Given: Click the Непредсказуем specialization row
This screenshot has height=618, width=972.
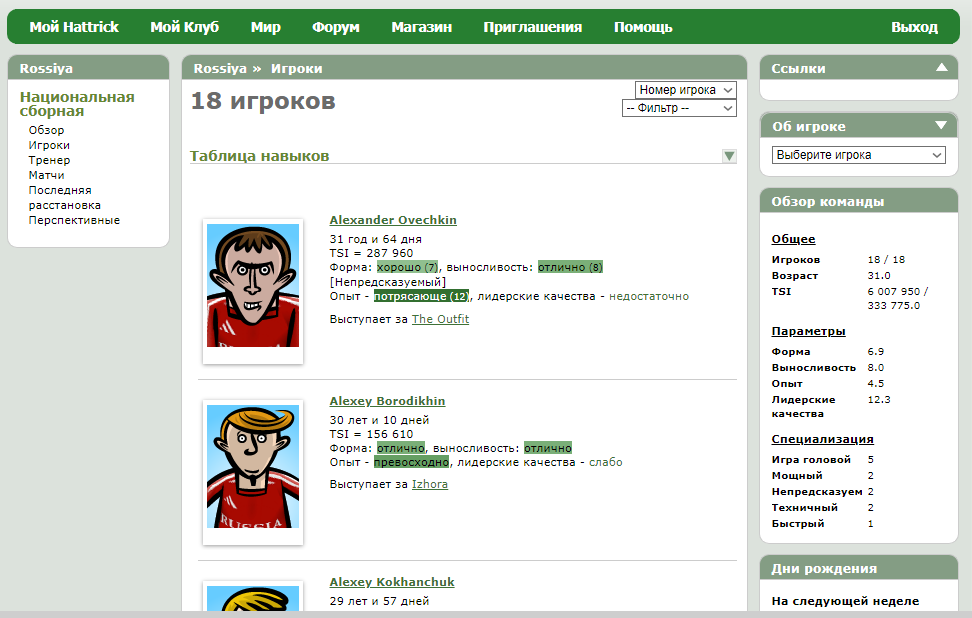Looking at the screenshot, I should (823, 492).
